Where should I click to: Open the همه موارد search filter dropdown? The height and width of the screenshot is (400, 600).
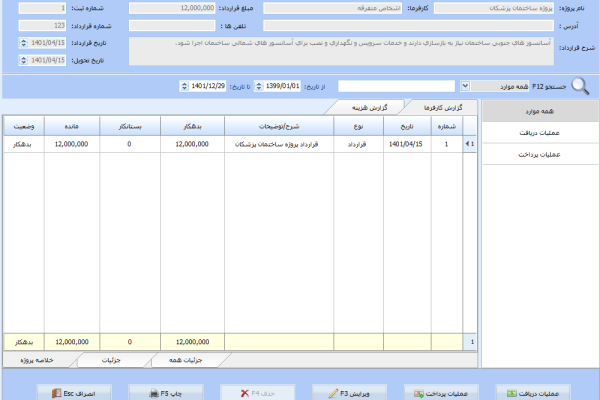click(x=465, y=86)
